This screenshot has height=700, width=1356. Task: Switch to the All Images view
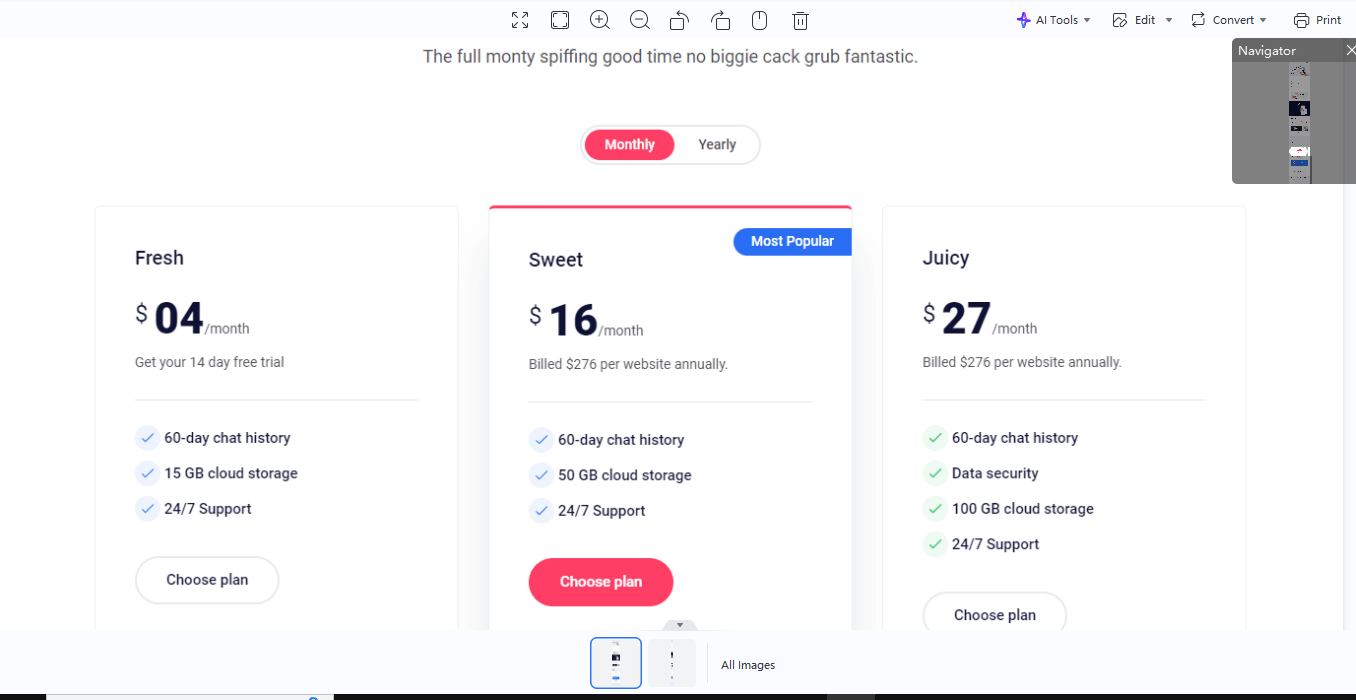[x=747, y=664]
